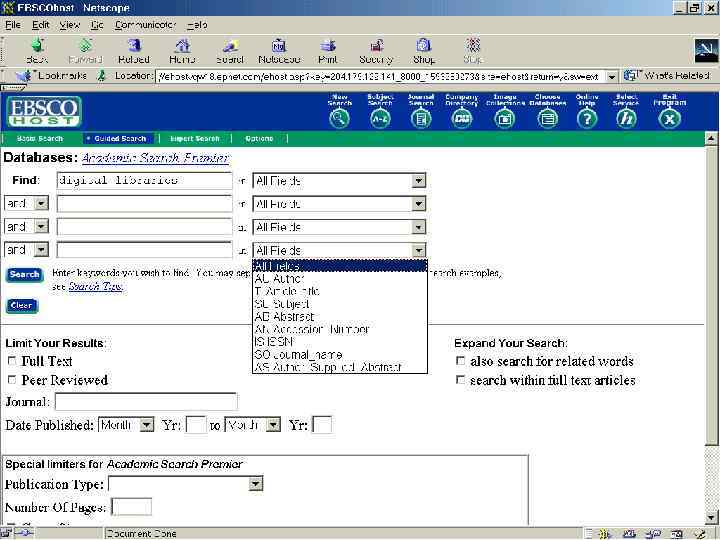Click the page vertical scrollbar down arrow
Screen dimensions: 720x540
711,517
